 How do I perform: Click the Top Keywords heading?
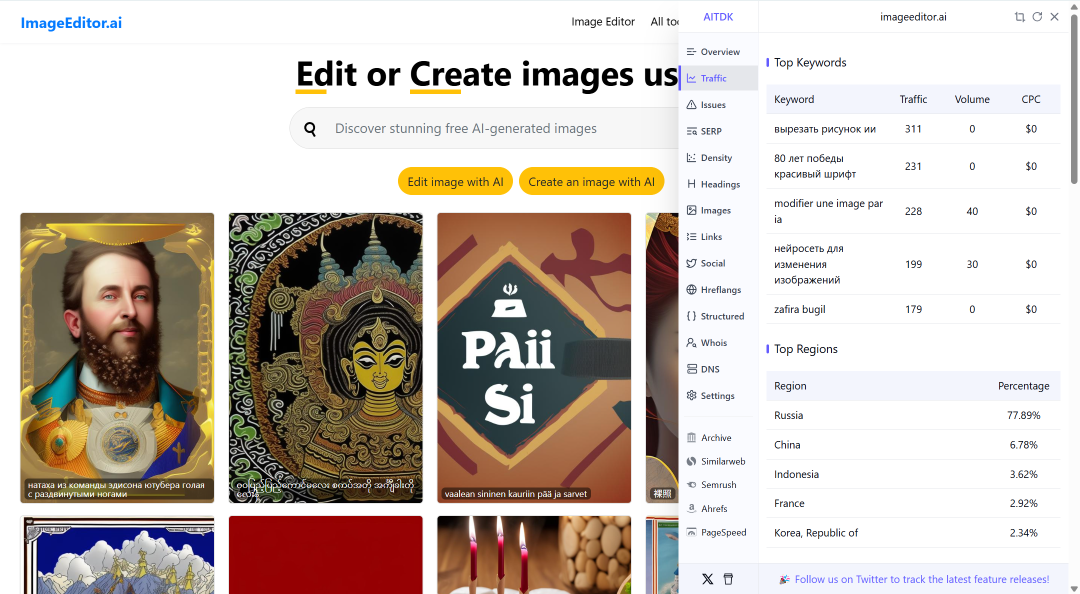tap(810, 63)
